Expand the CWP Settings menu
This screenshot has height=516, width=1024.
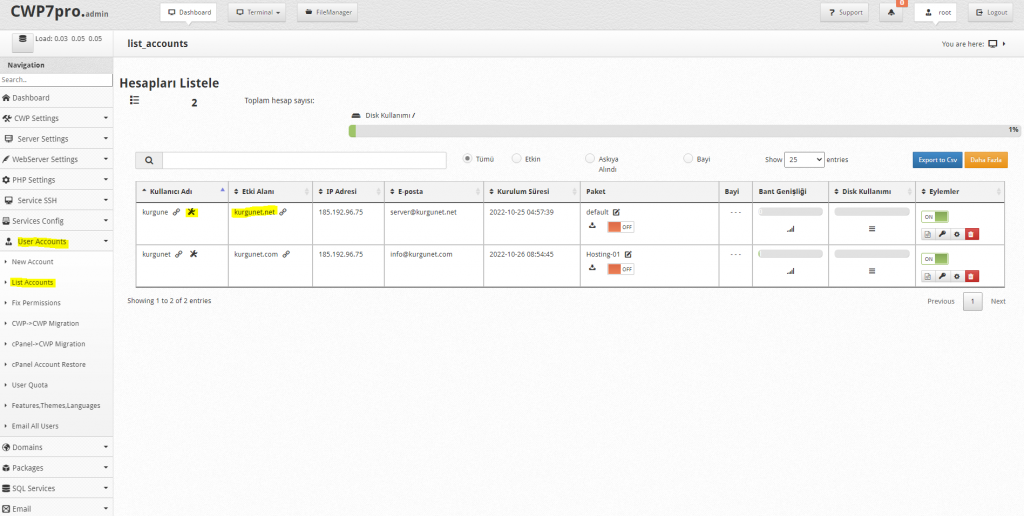(x=56, y=118)
